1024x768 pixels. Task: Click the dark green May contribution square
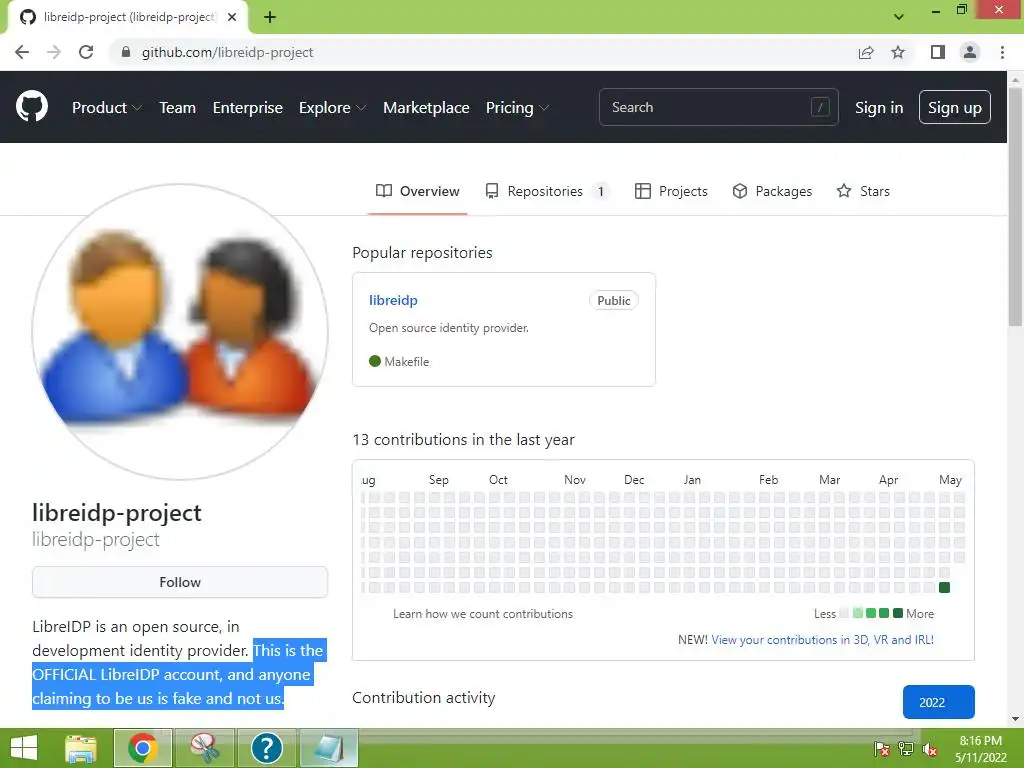[944, 587]
